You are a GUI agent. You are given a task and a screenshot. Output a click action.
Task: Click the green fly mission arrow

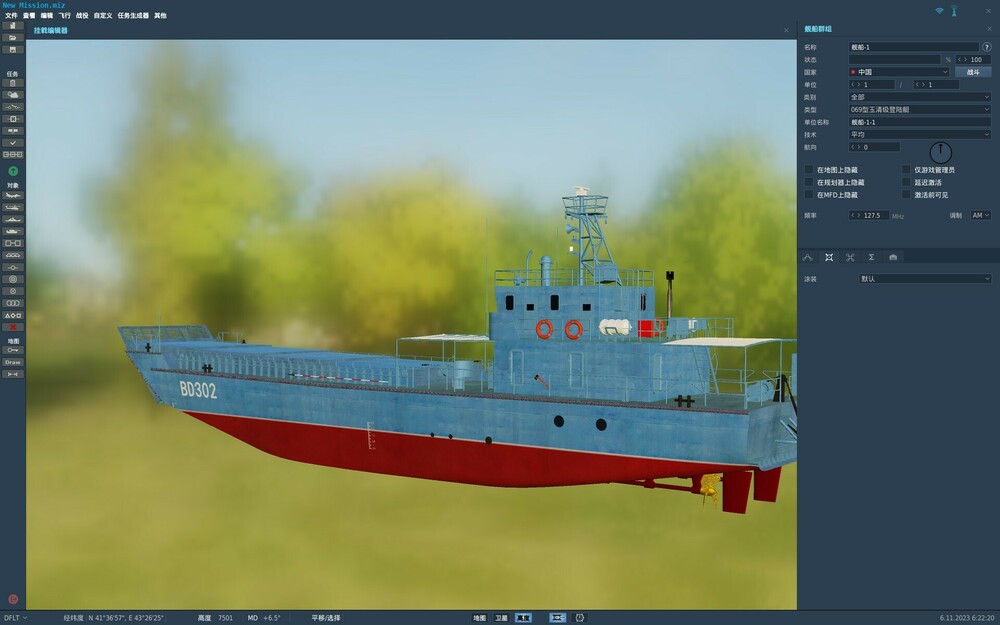pyautogui.click(x=13, y=171)
